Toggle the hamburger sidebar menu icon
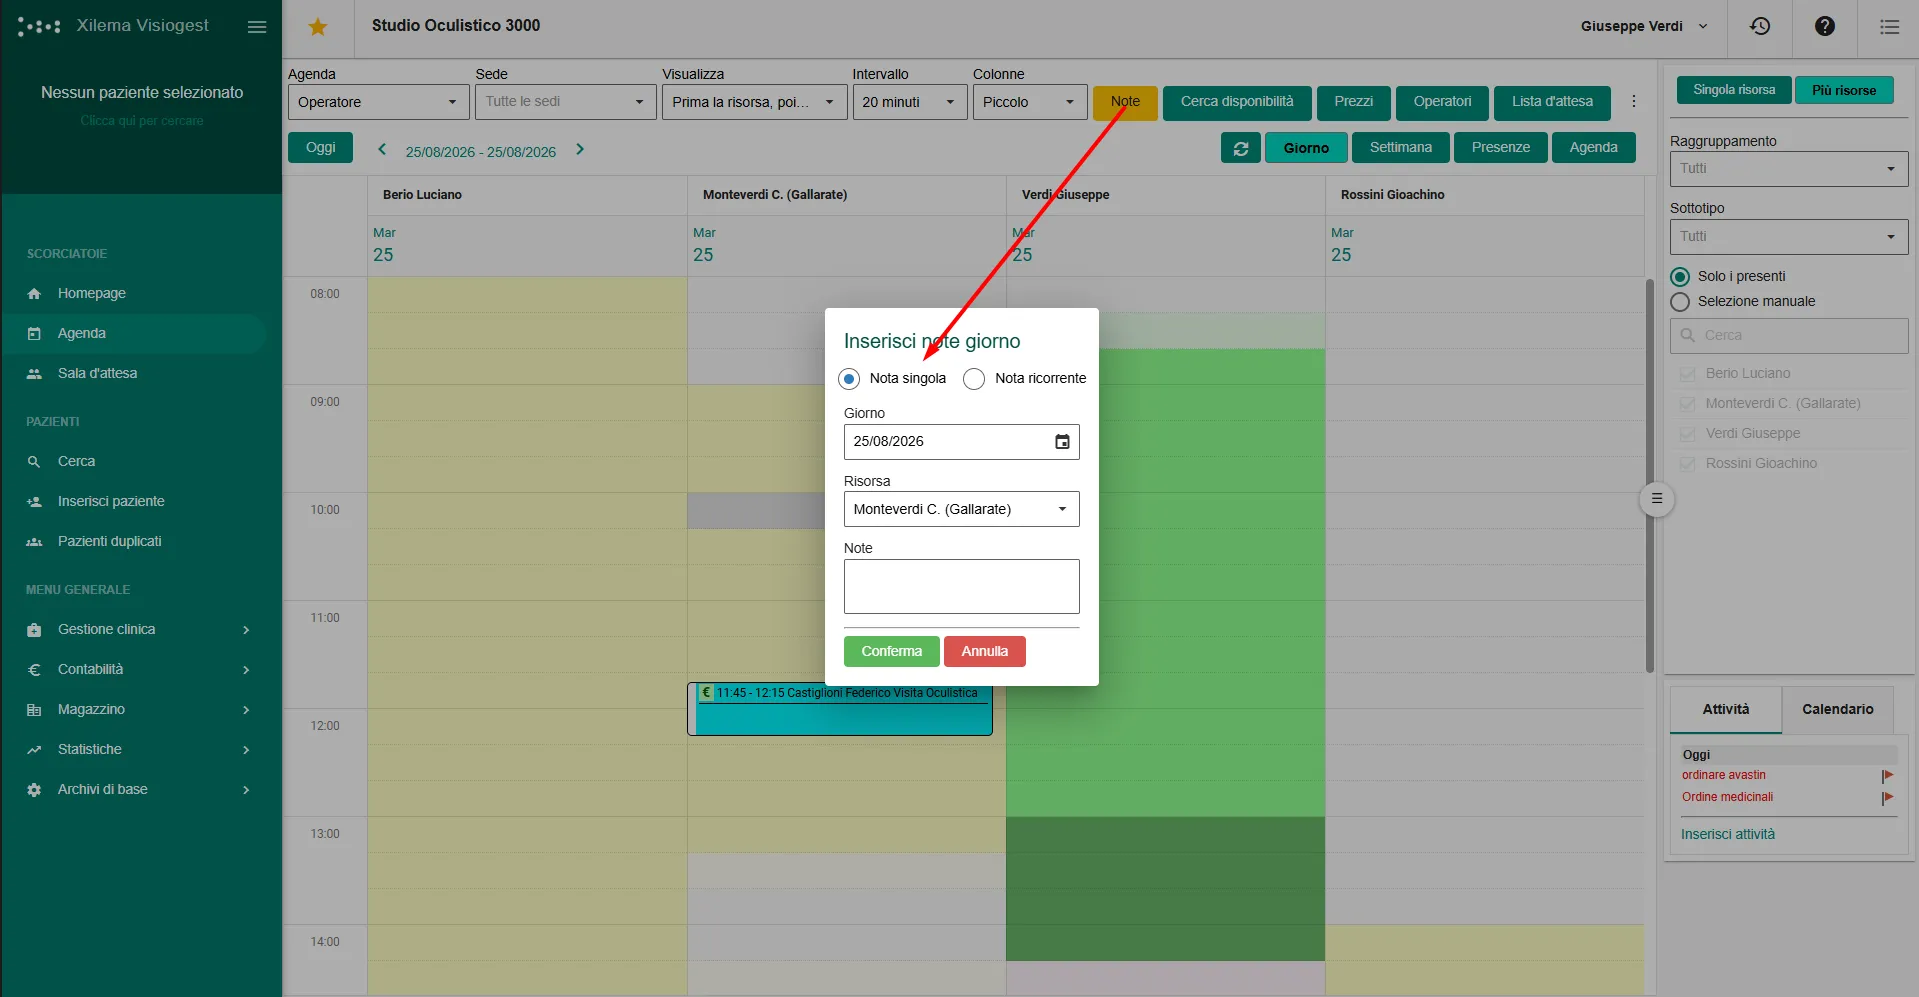The height and width of the screenshot is (997, 1919). (x=257, y=27)
